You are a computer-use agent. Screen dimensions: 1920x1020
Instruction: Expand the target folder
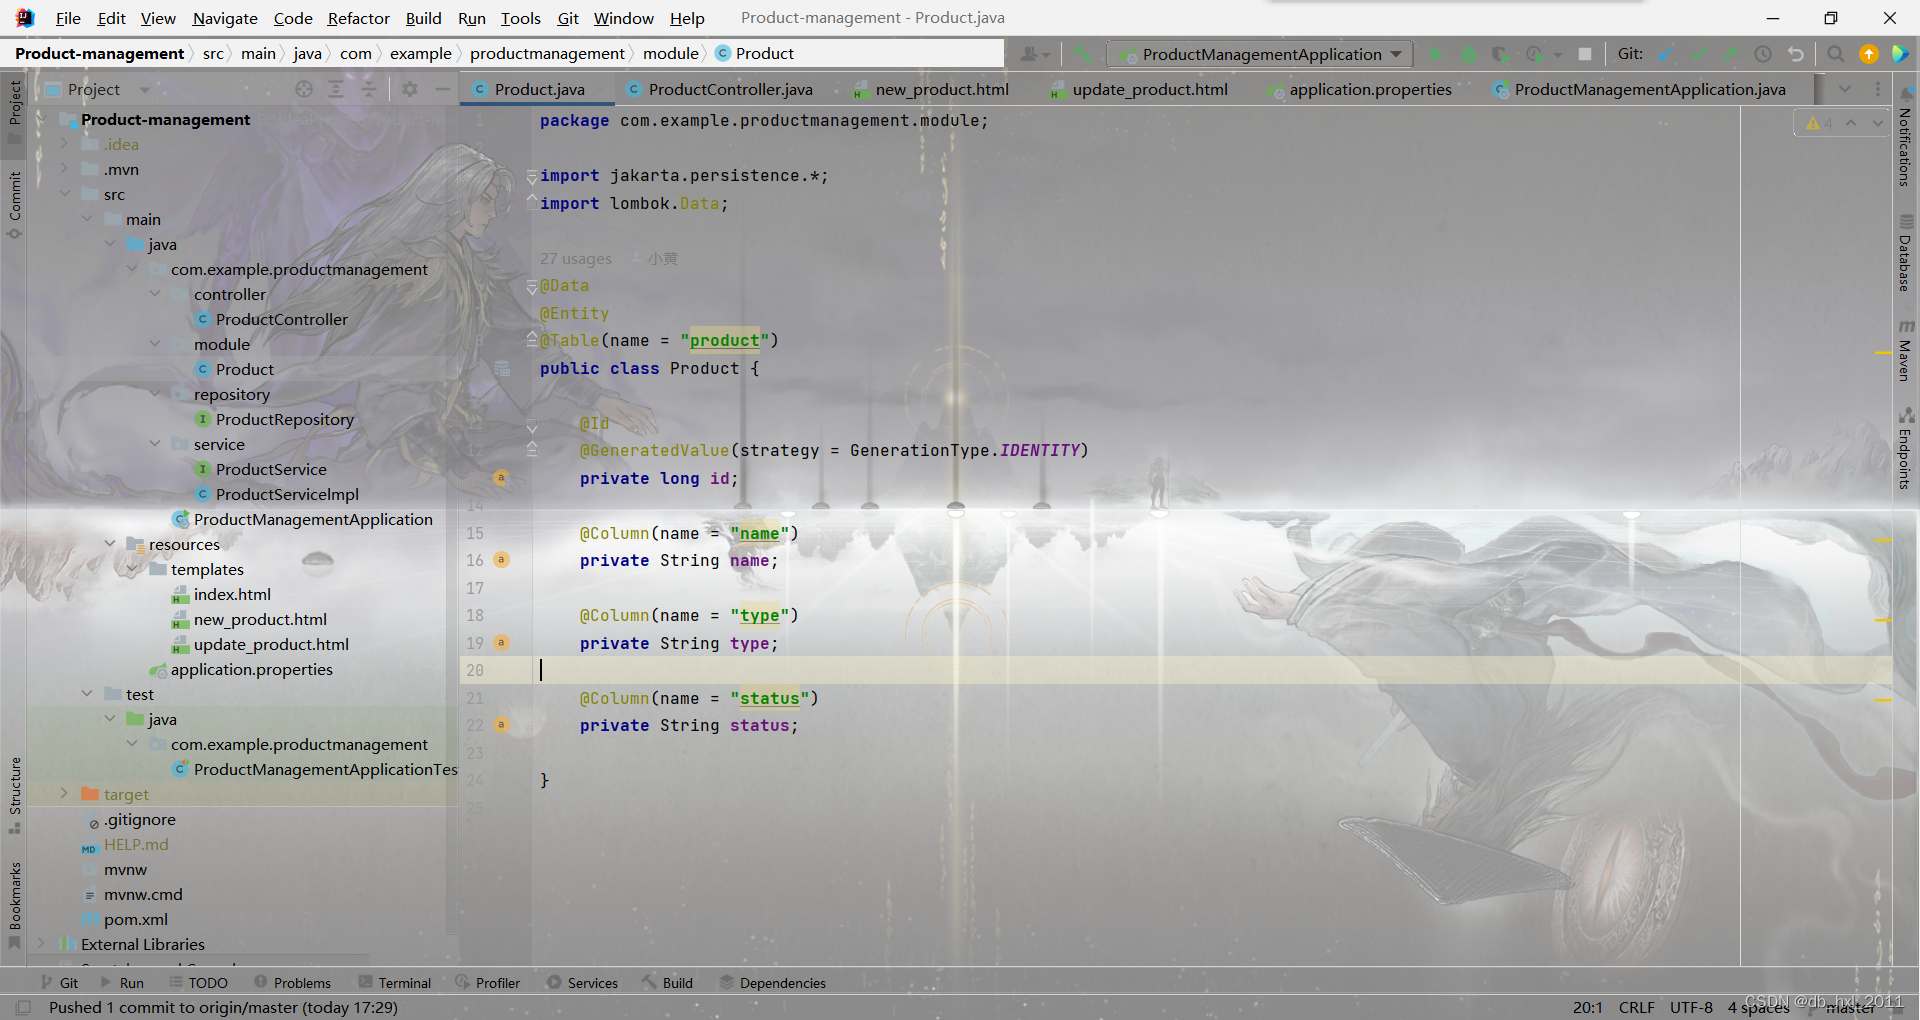(x=65, y=794)
